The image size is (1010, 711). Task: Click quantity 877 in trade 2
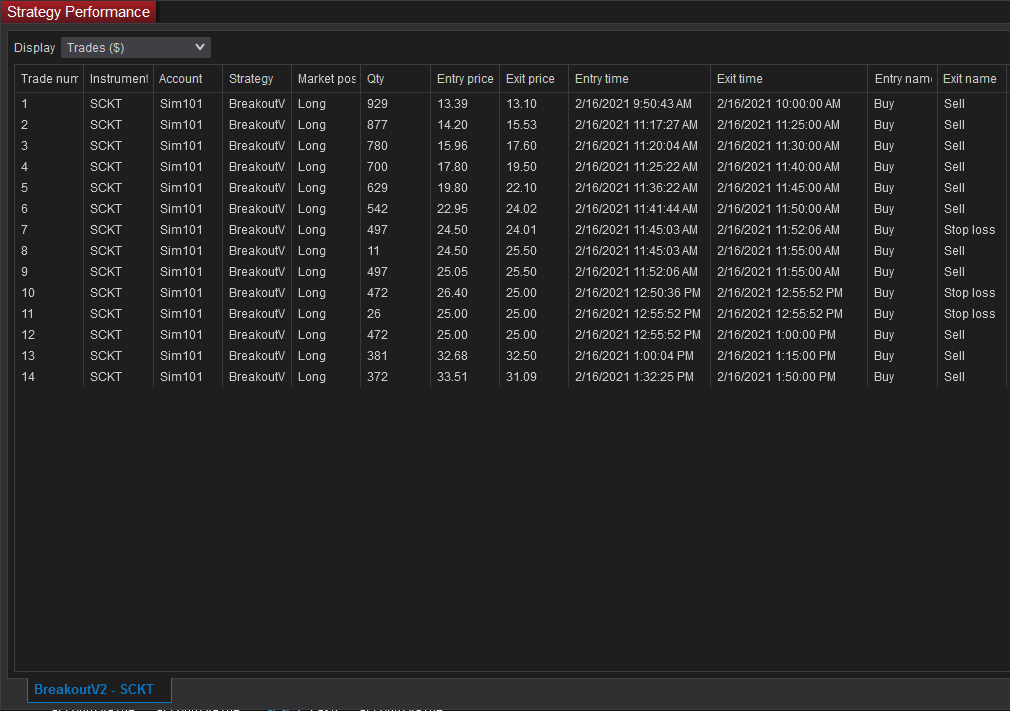[x=377, y=125]
